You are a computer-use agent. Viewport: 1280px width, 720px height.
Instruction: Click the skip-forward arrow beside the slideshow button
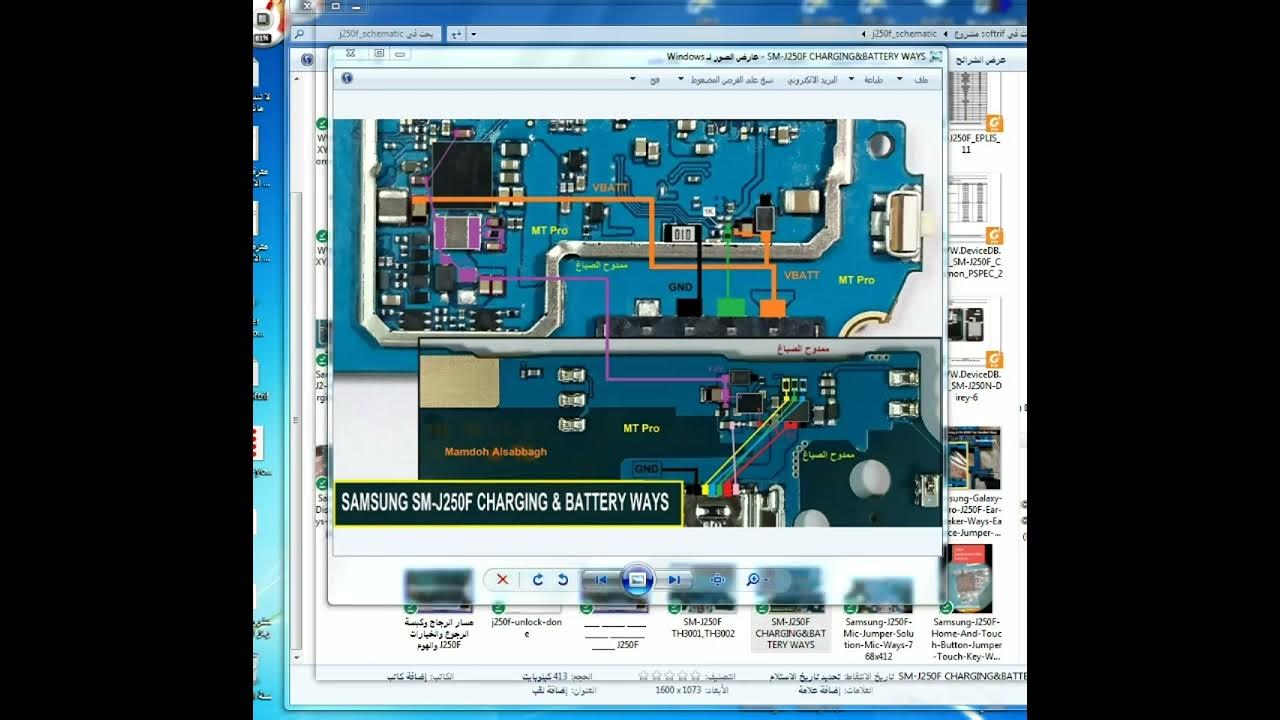(x=674, y=579)
